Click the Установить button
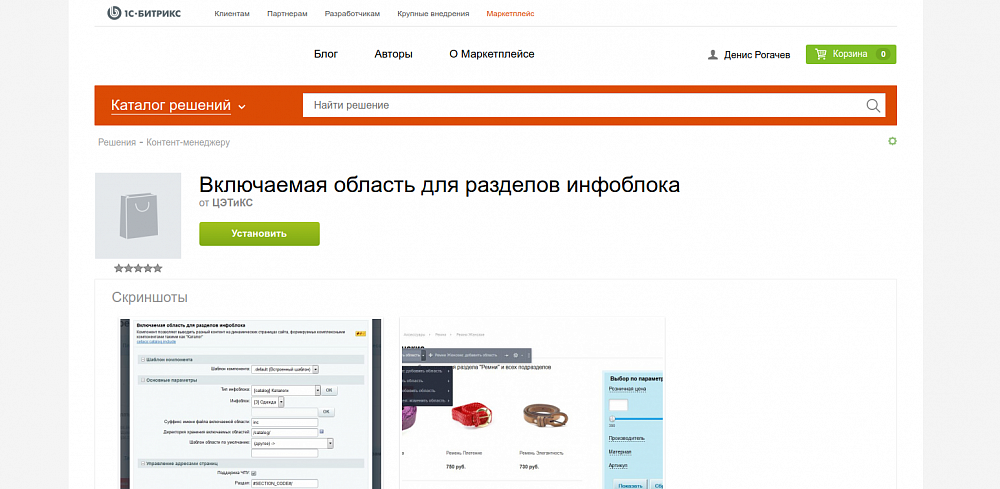This screenshot has height=489, width=1000. (x=259, y=233)
